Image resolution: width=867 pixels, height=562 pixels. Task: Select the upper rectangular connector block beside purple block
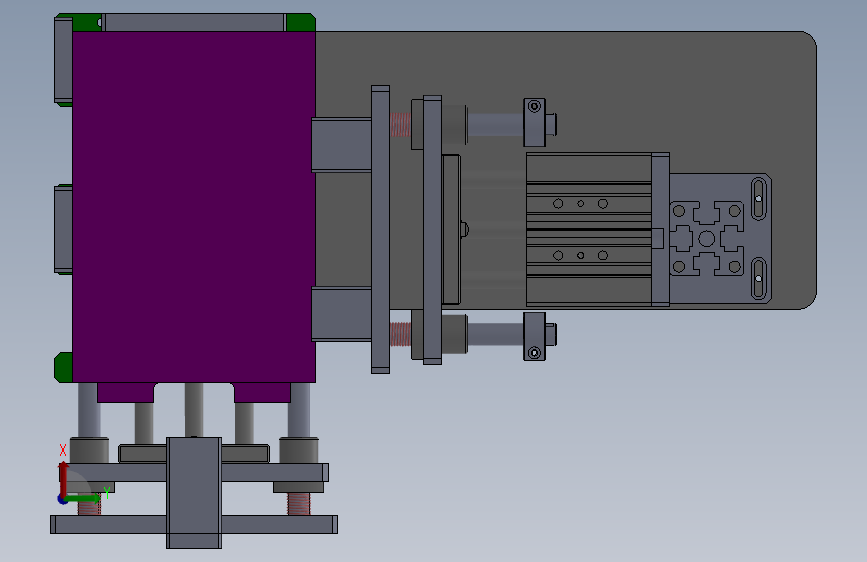point(341,145)
